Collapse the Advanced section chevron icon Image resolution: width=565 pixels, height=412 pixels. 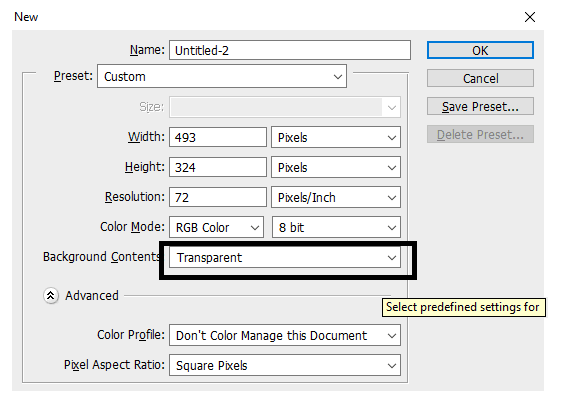[x=51, y=296]
